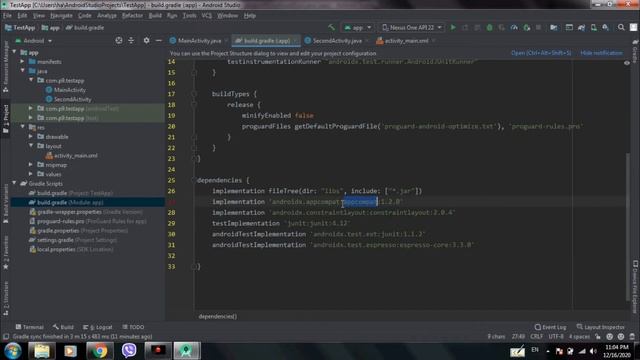Click the Make Project hammer icon
Image resolution: width=640 pixels, height=360 pixels.
[331, 27]
